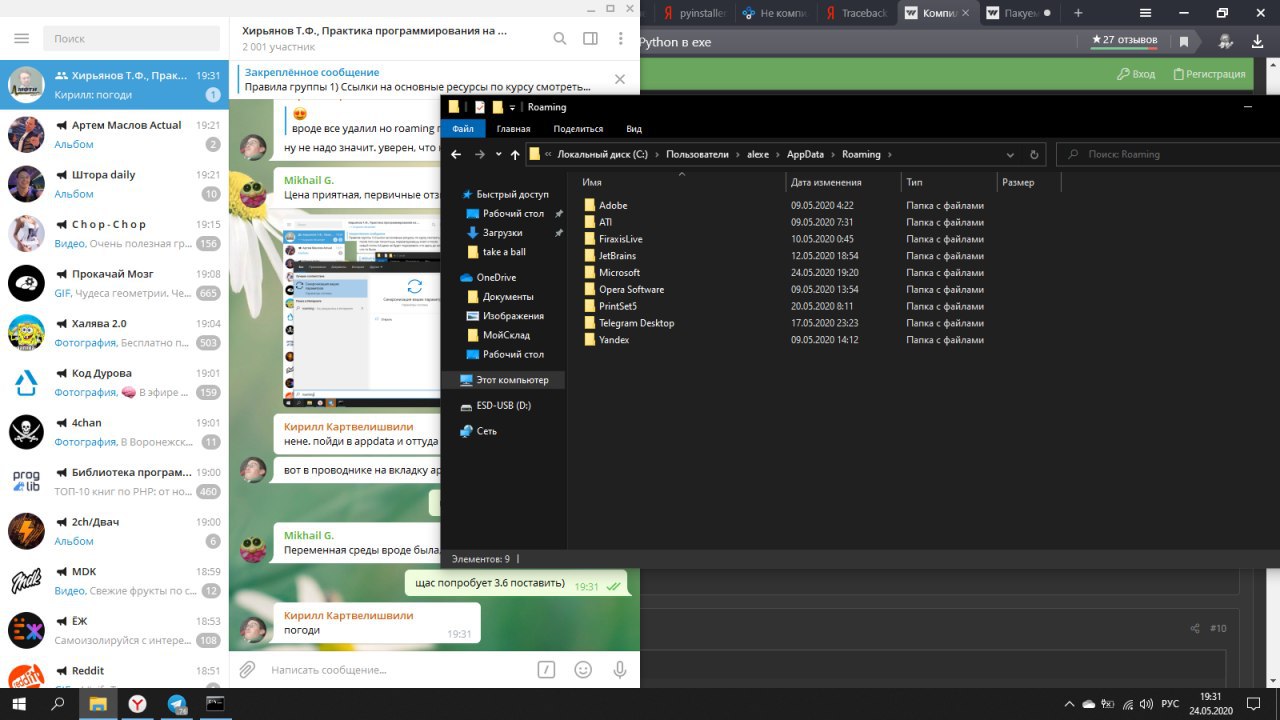The image size is (1280, 720).
Task: Click Explorer search box Поиск: Roaming
Action: tap(1168, 154)
